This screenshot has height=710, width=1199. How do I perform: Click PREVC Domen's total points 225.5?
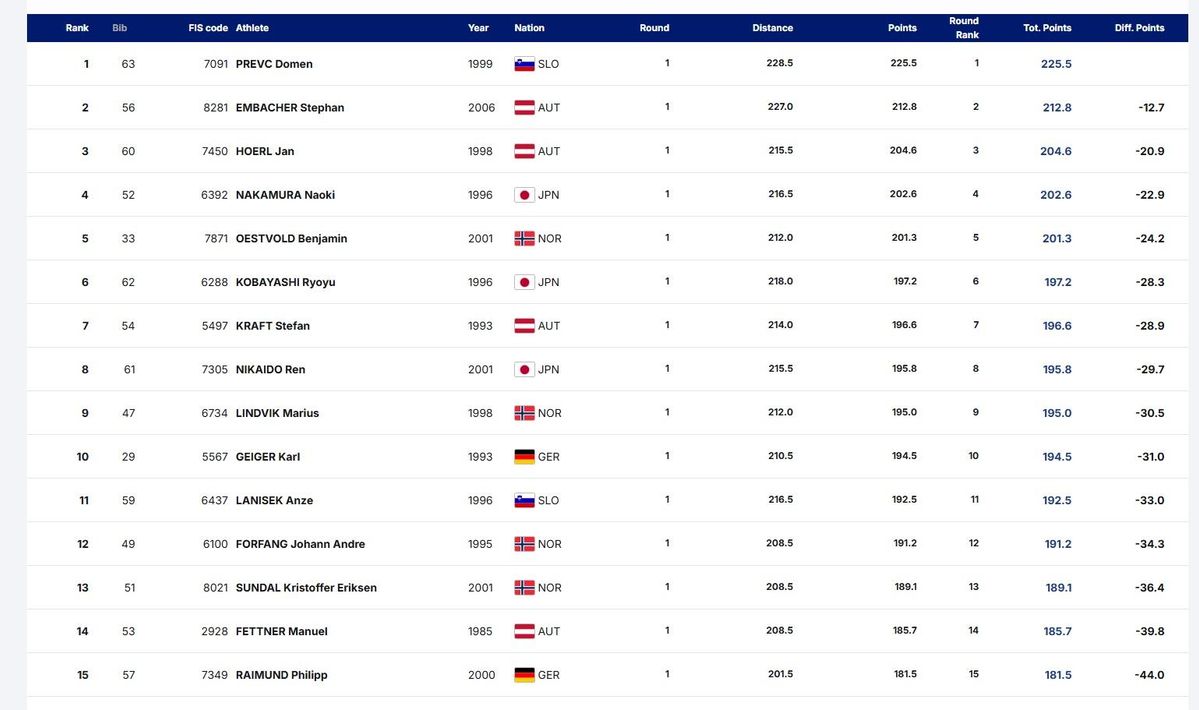tap(1056, 64)
